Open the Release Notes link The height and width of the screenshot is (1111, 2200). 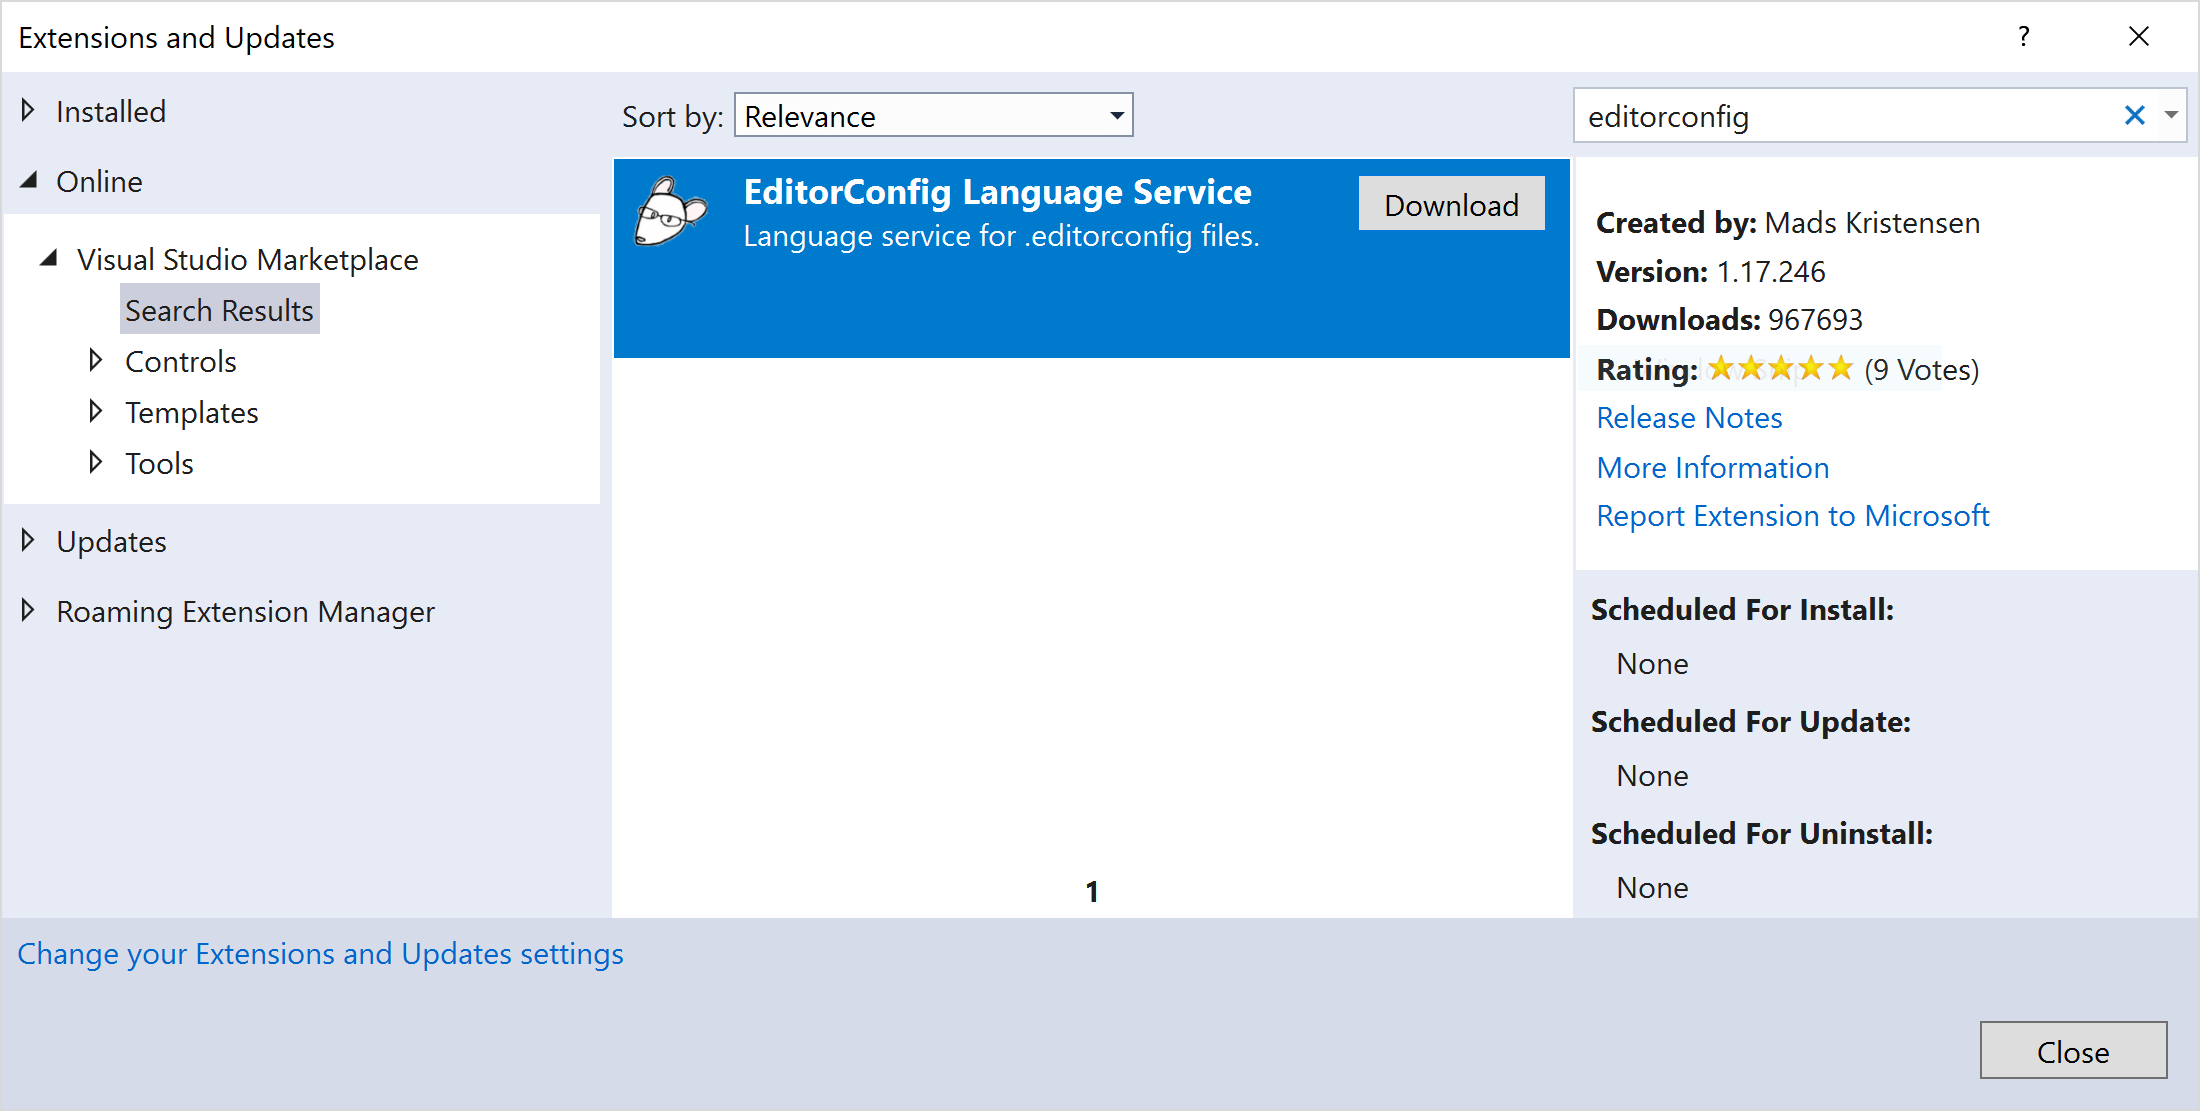pos(1689,417)
